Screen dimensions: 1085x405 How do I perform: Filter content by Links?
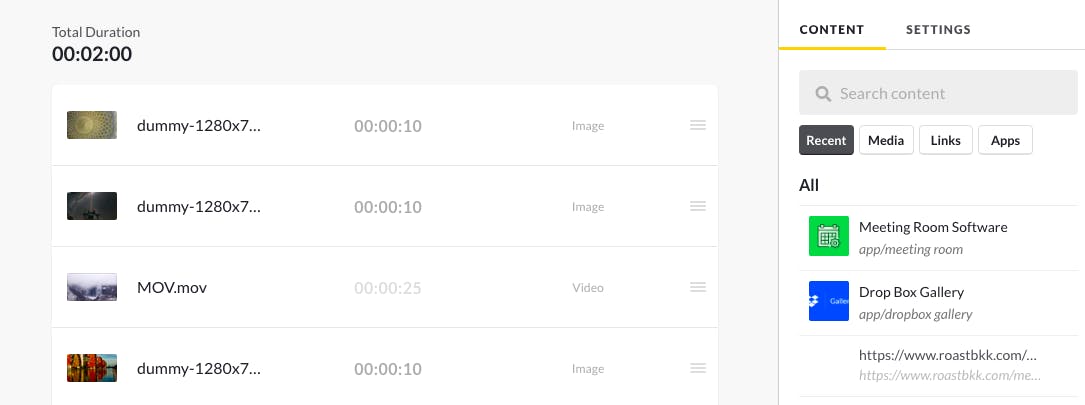pyautogui.click(x=946, y=141)
